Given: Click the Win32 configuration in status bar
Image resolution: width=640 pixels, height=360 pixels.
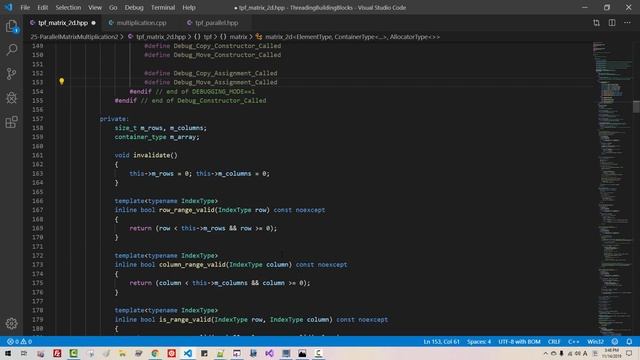Looking at the screenshot, I should [595, 342].
